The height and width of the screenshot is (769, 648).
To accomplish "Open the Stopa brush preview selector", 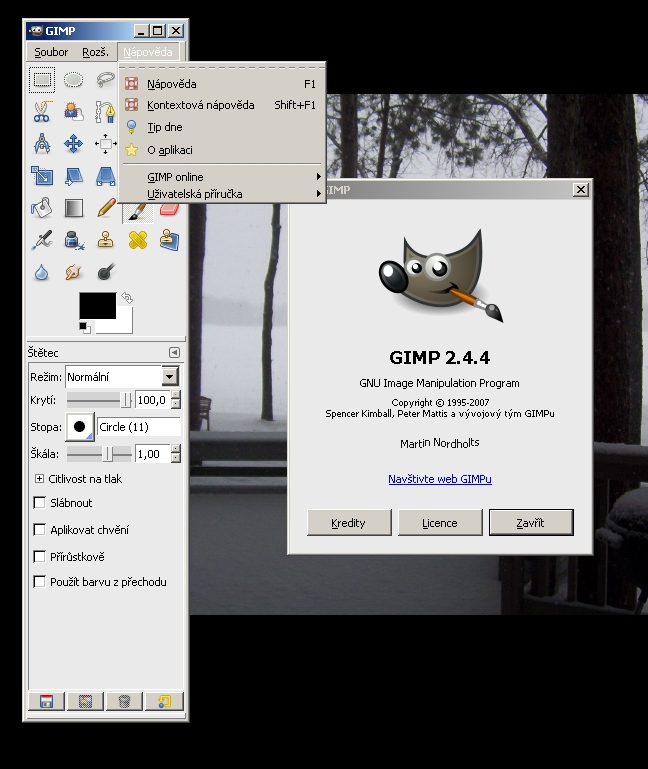I will click(79, 427).
